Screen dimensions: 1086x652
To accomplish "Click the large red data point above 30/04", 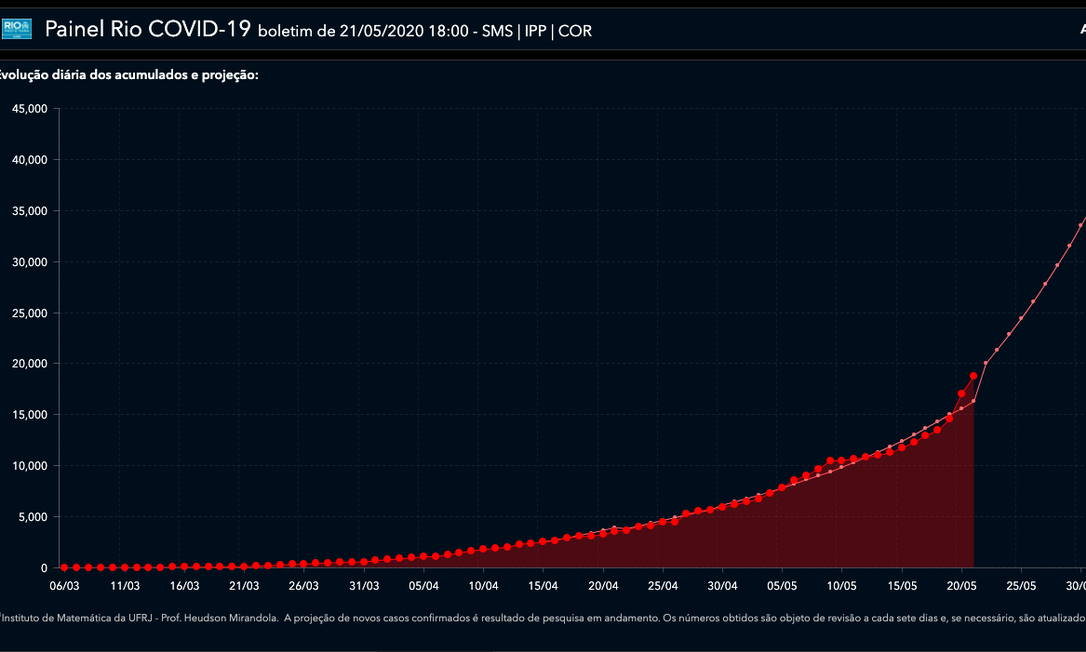I will coord(722,507).
